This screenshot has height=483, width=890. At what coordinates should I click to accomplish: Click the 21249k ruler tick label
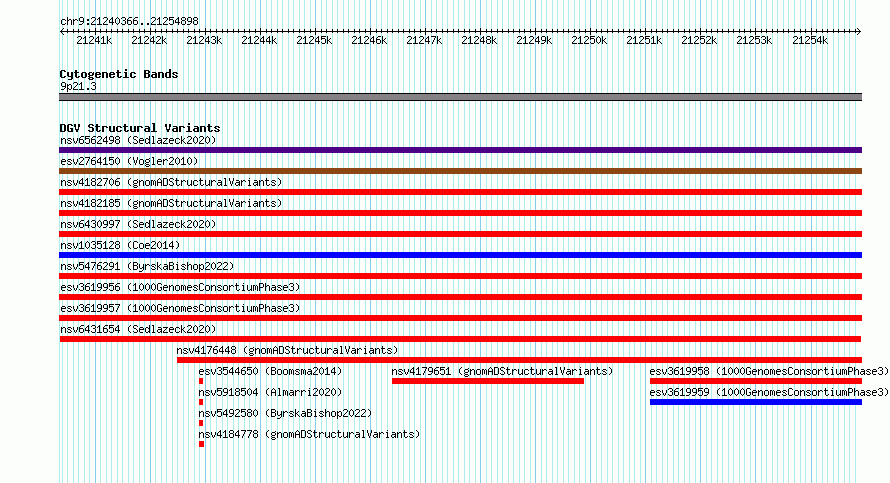click(x=534, y=40)
